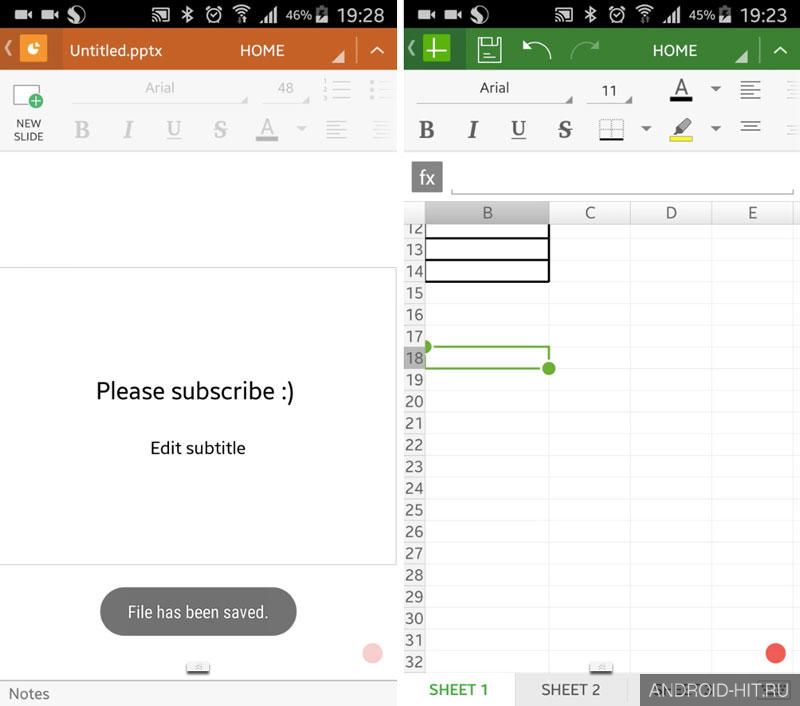
Task: Open font color options in spreadsheet
Action: (716, 89)
